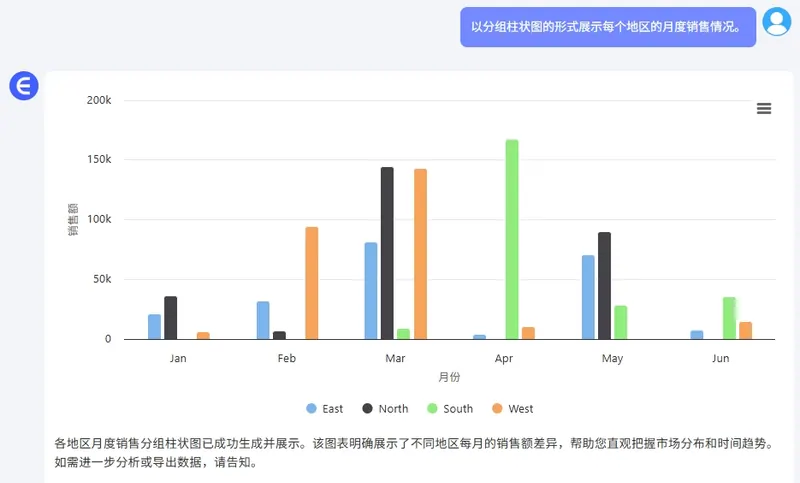Click the orange February West bar
Image resolution: width=800 pixels, height=483 pixels.
tap(312, 283)
